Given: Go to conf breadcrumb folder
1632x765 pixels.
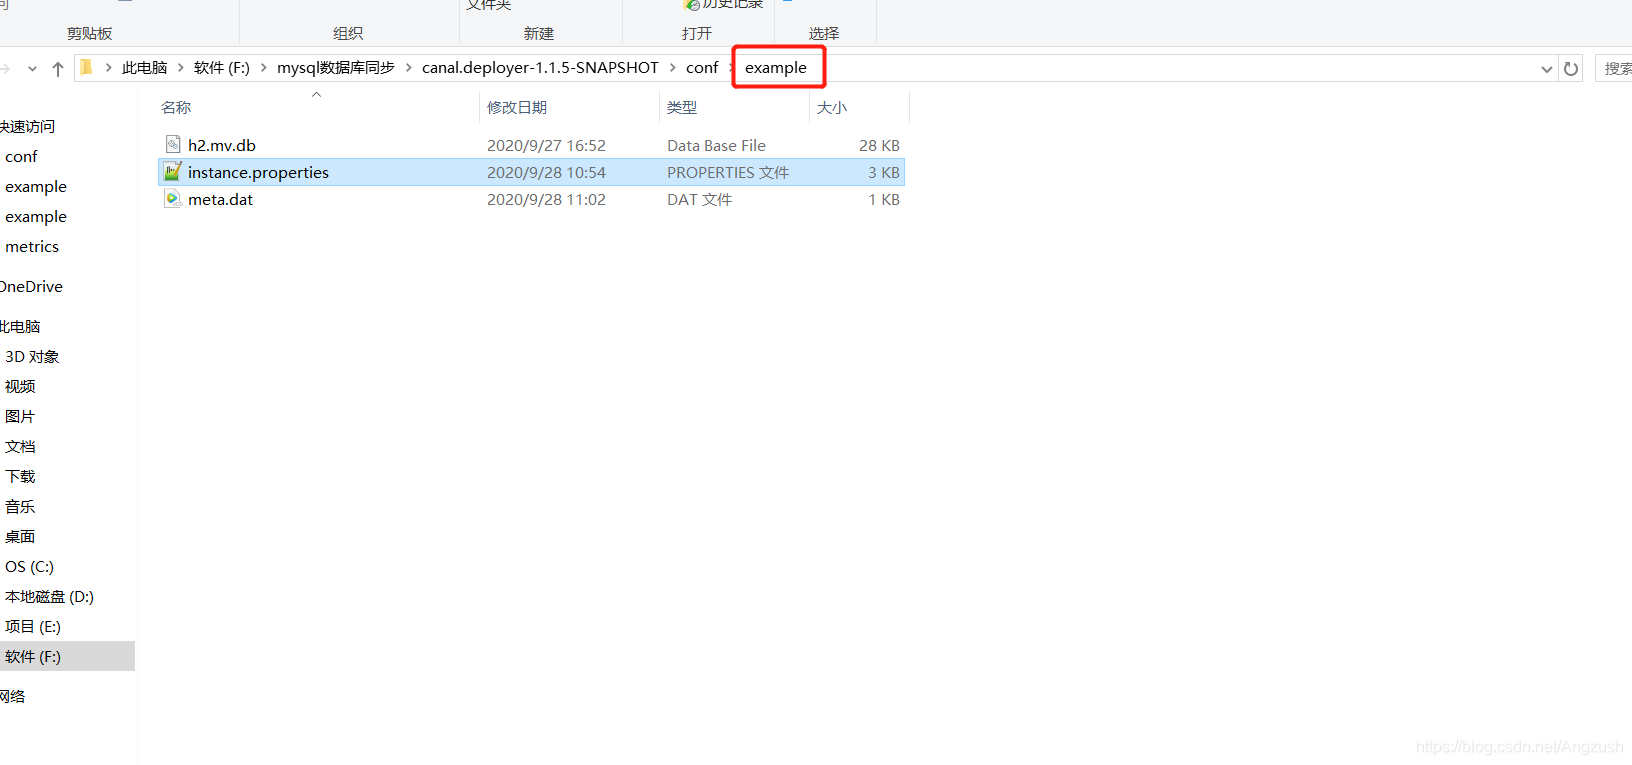Looking at the screenshot, I should pos(702,68).
